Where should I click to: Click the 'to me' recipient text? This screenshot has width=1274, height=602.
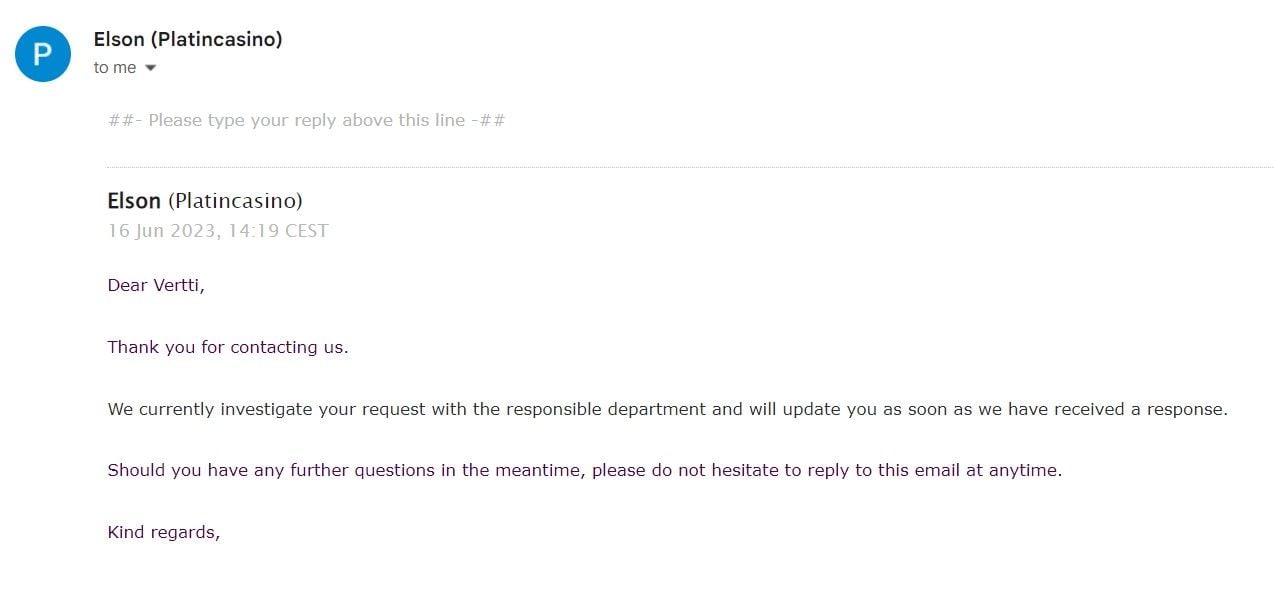115,67
